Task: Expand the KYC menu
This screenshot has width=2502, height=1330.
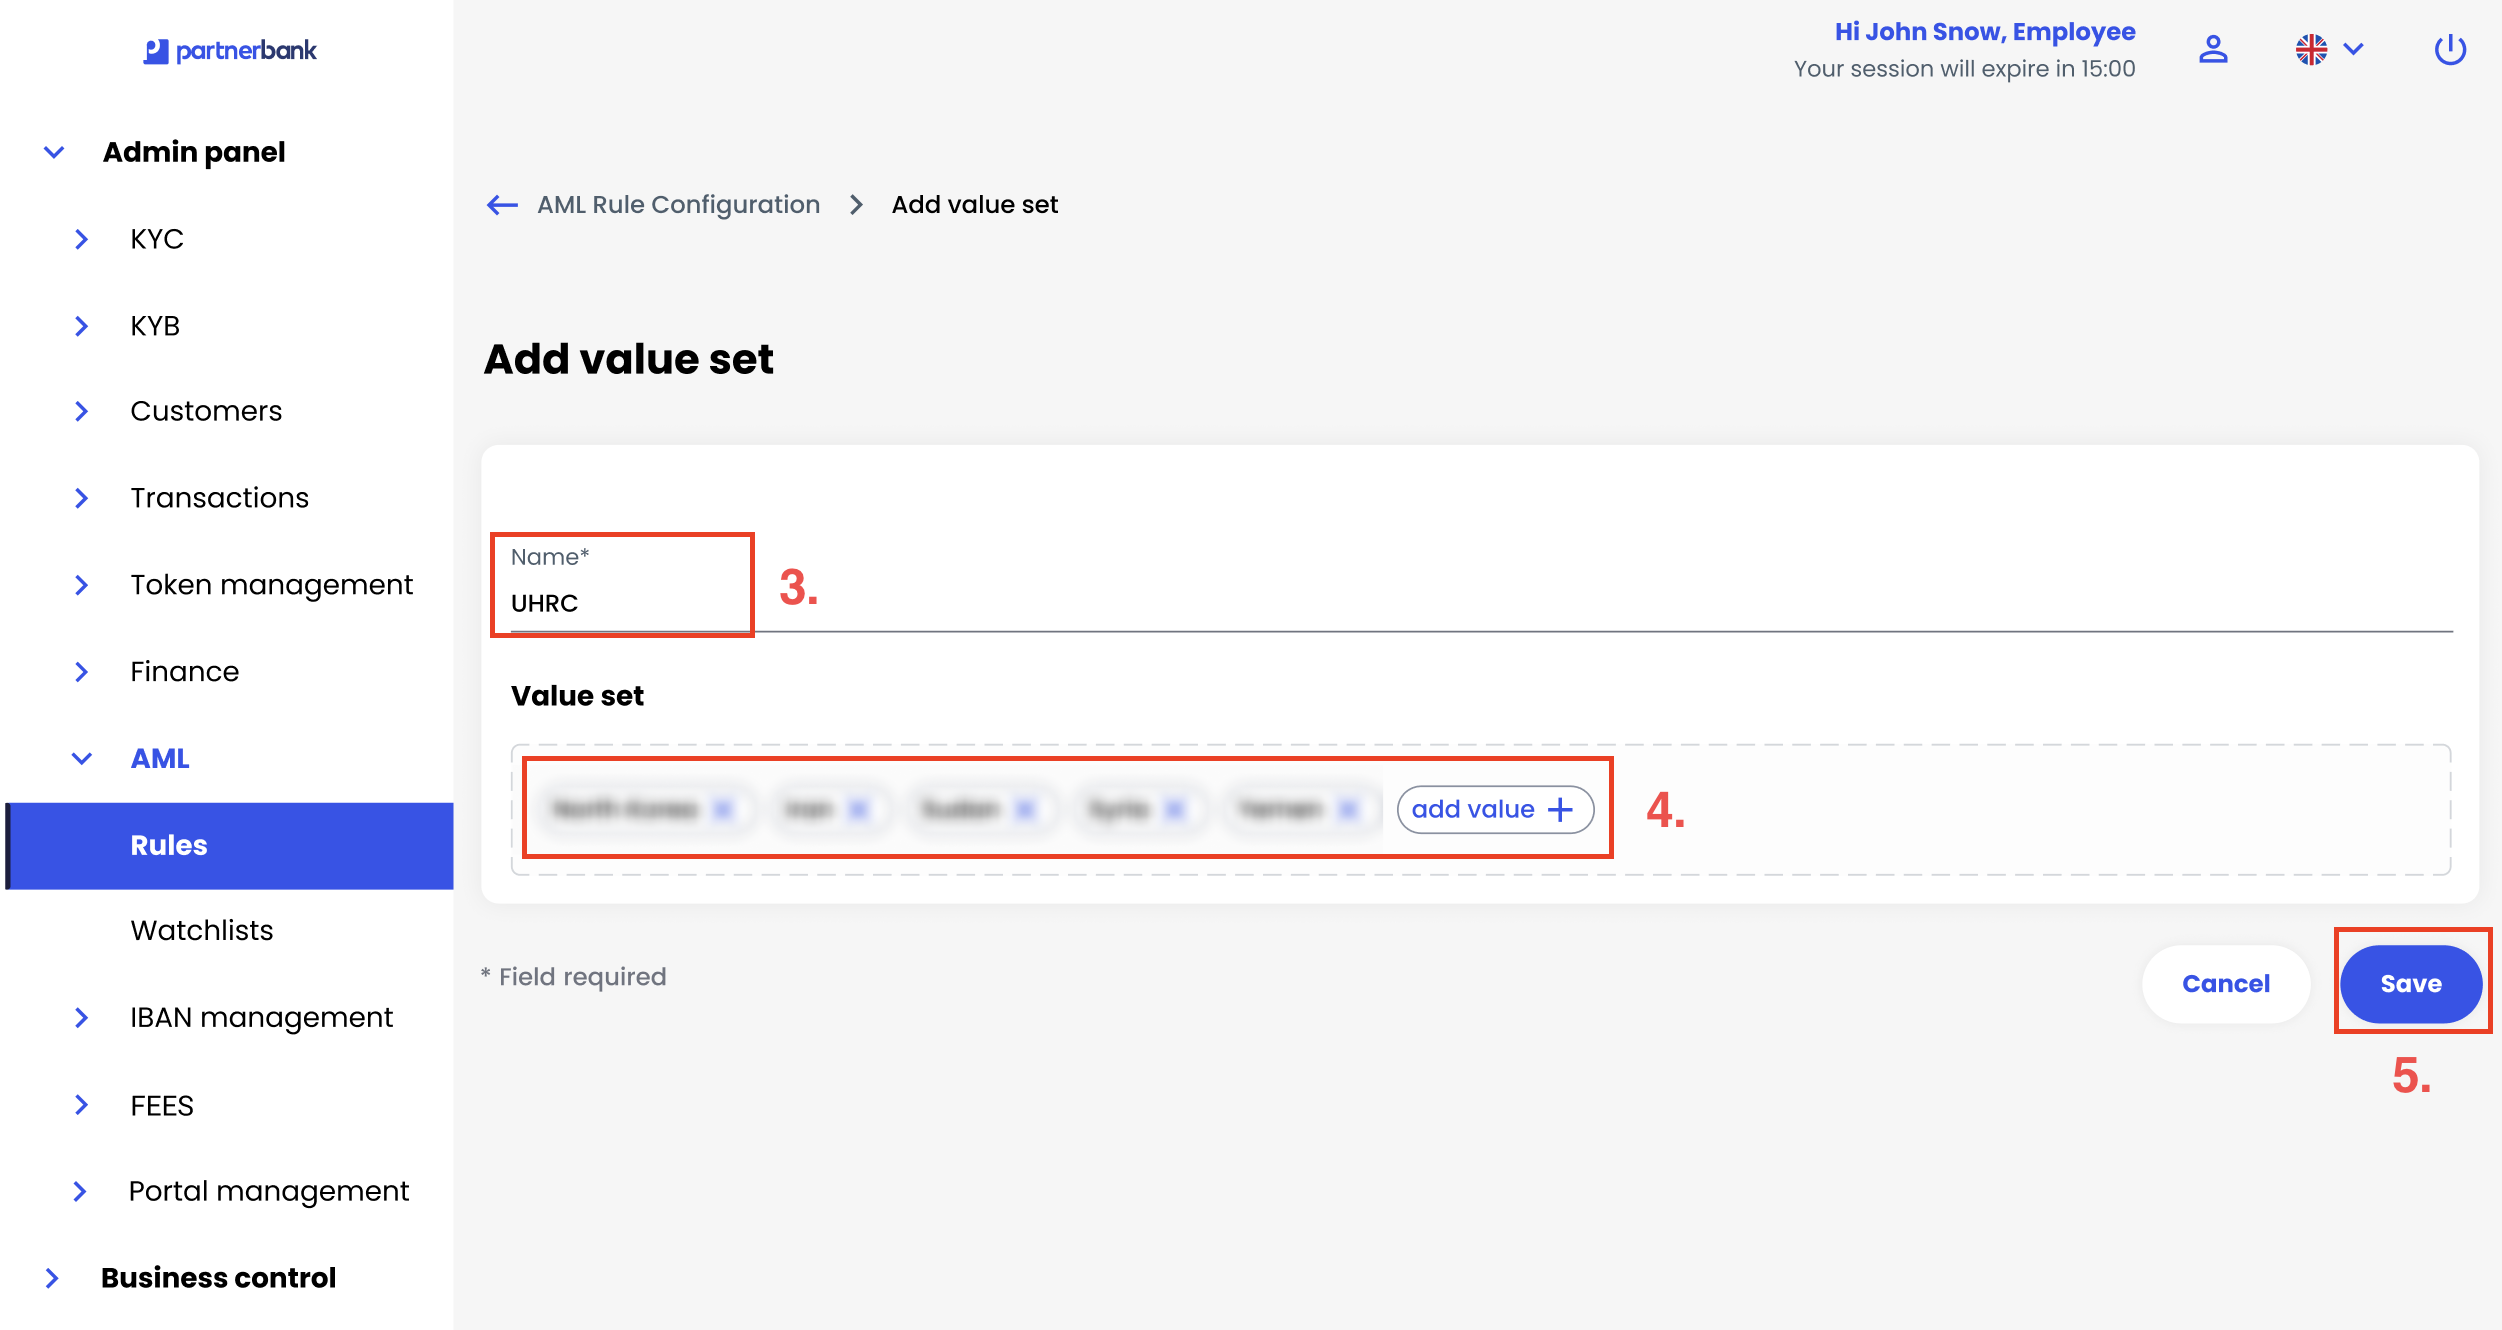Action: pyautogui.click(x=82, y=239)
